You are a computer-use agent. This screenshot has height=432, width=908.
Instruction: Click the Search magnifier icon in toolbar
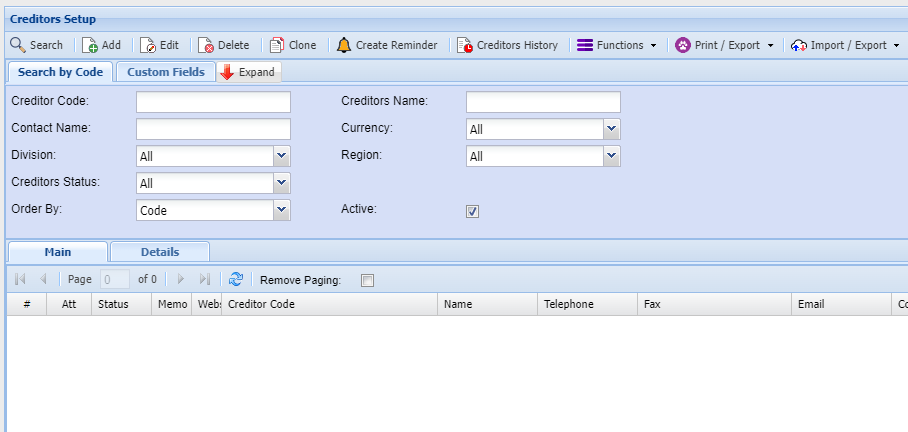click(18, 45)
